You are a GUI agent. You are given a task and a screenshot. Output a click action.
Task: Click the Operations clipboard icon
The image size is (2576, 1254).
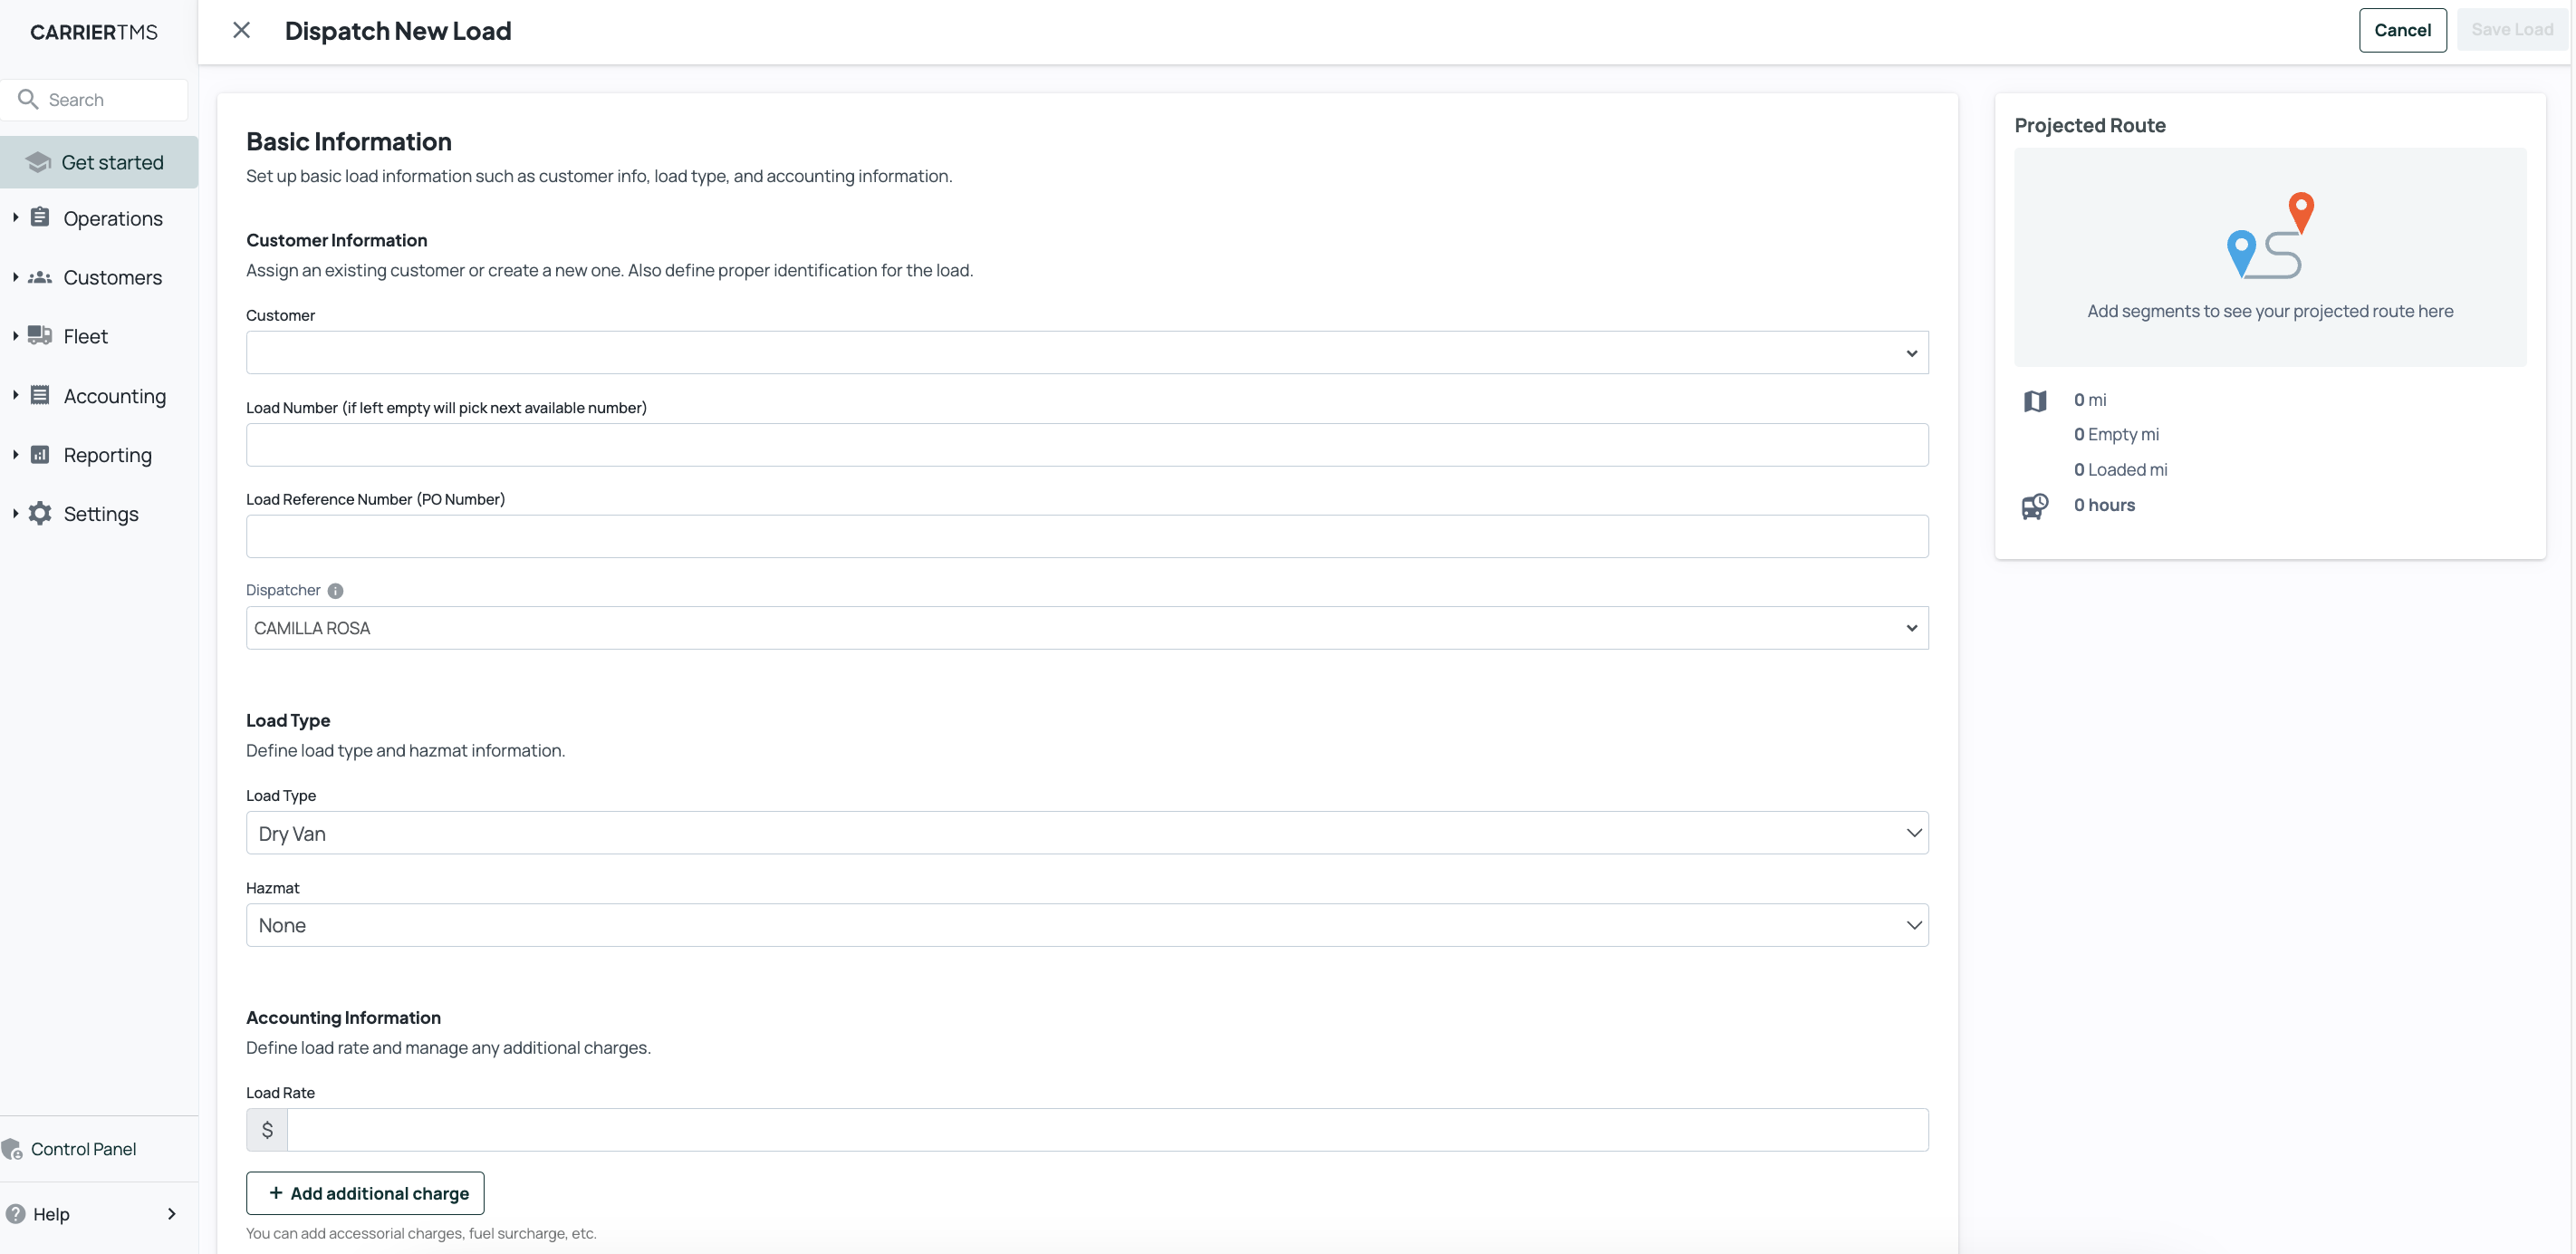(40, 217)
